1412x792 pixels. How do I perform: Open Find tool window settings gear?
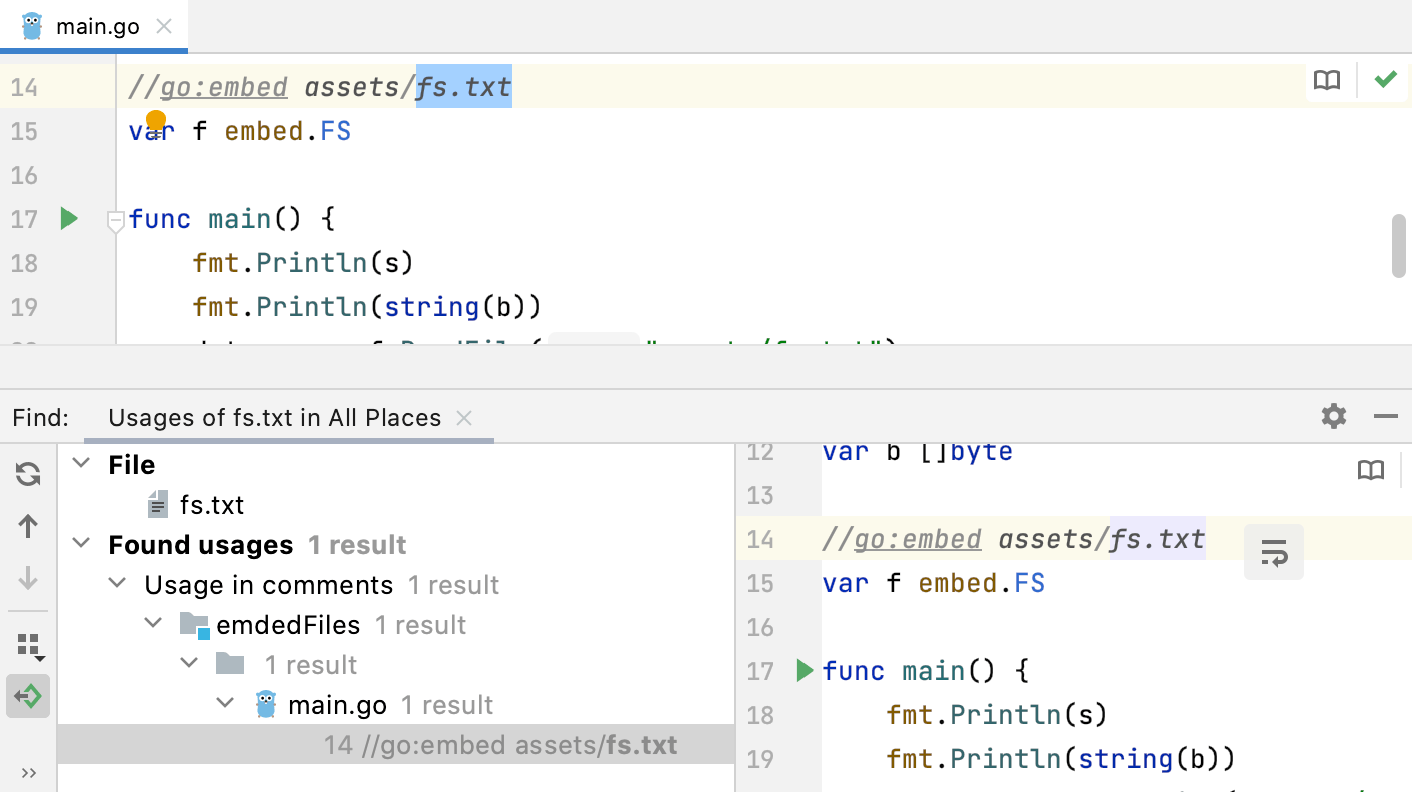pyautogui.click(x=1333, y=417)
